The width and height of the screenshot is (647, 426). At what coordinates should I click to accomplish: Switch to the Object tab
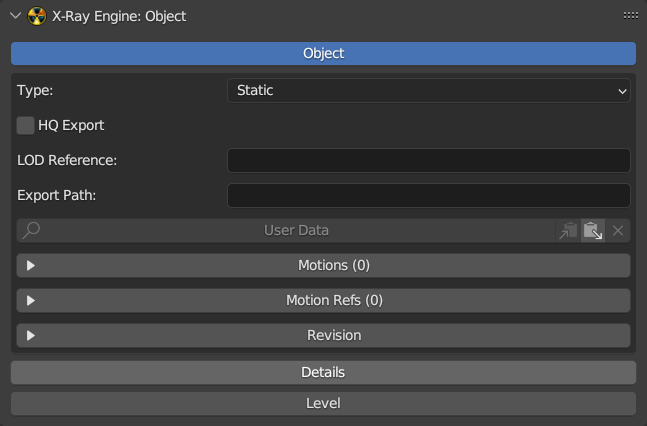point(323,53)
